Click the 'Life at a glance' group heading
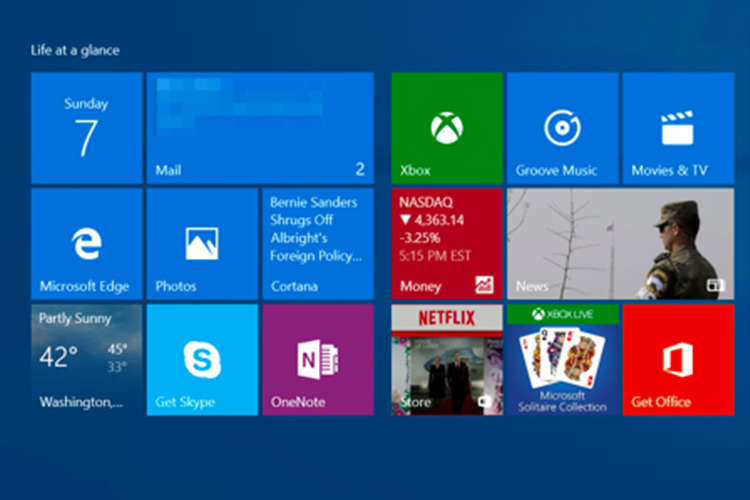This screenshot has width=750, height=500. click(75, 50)
